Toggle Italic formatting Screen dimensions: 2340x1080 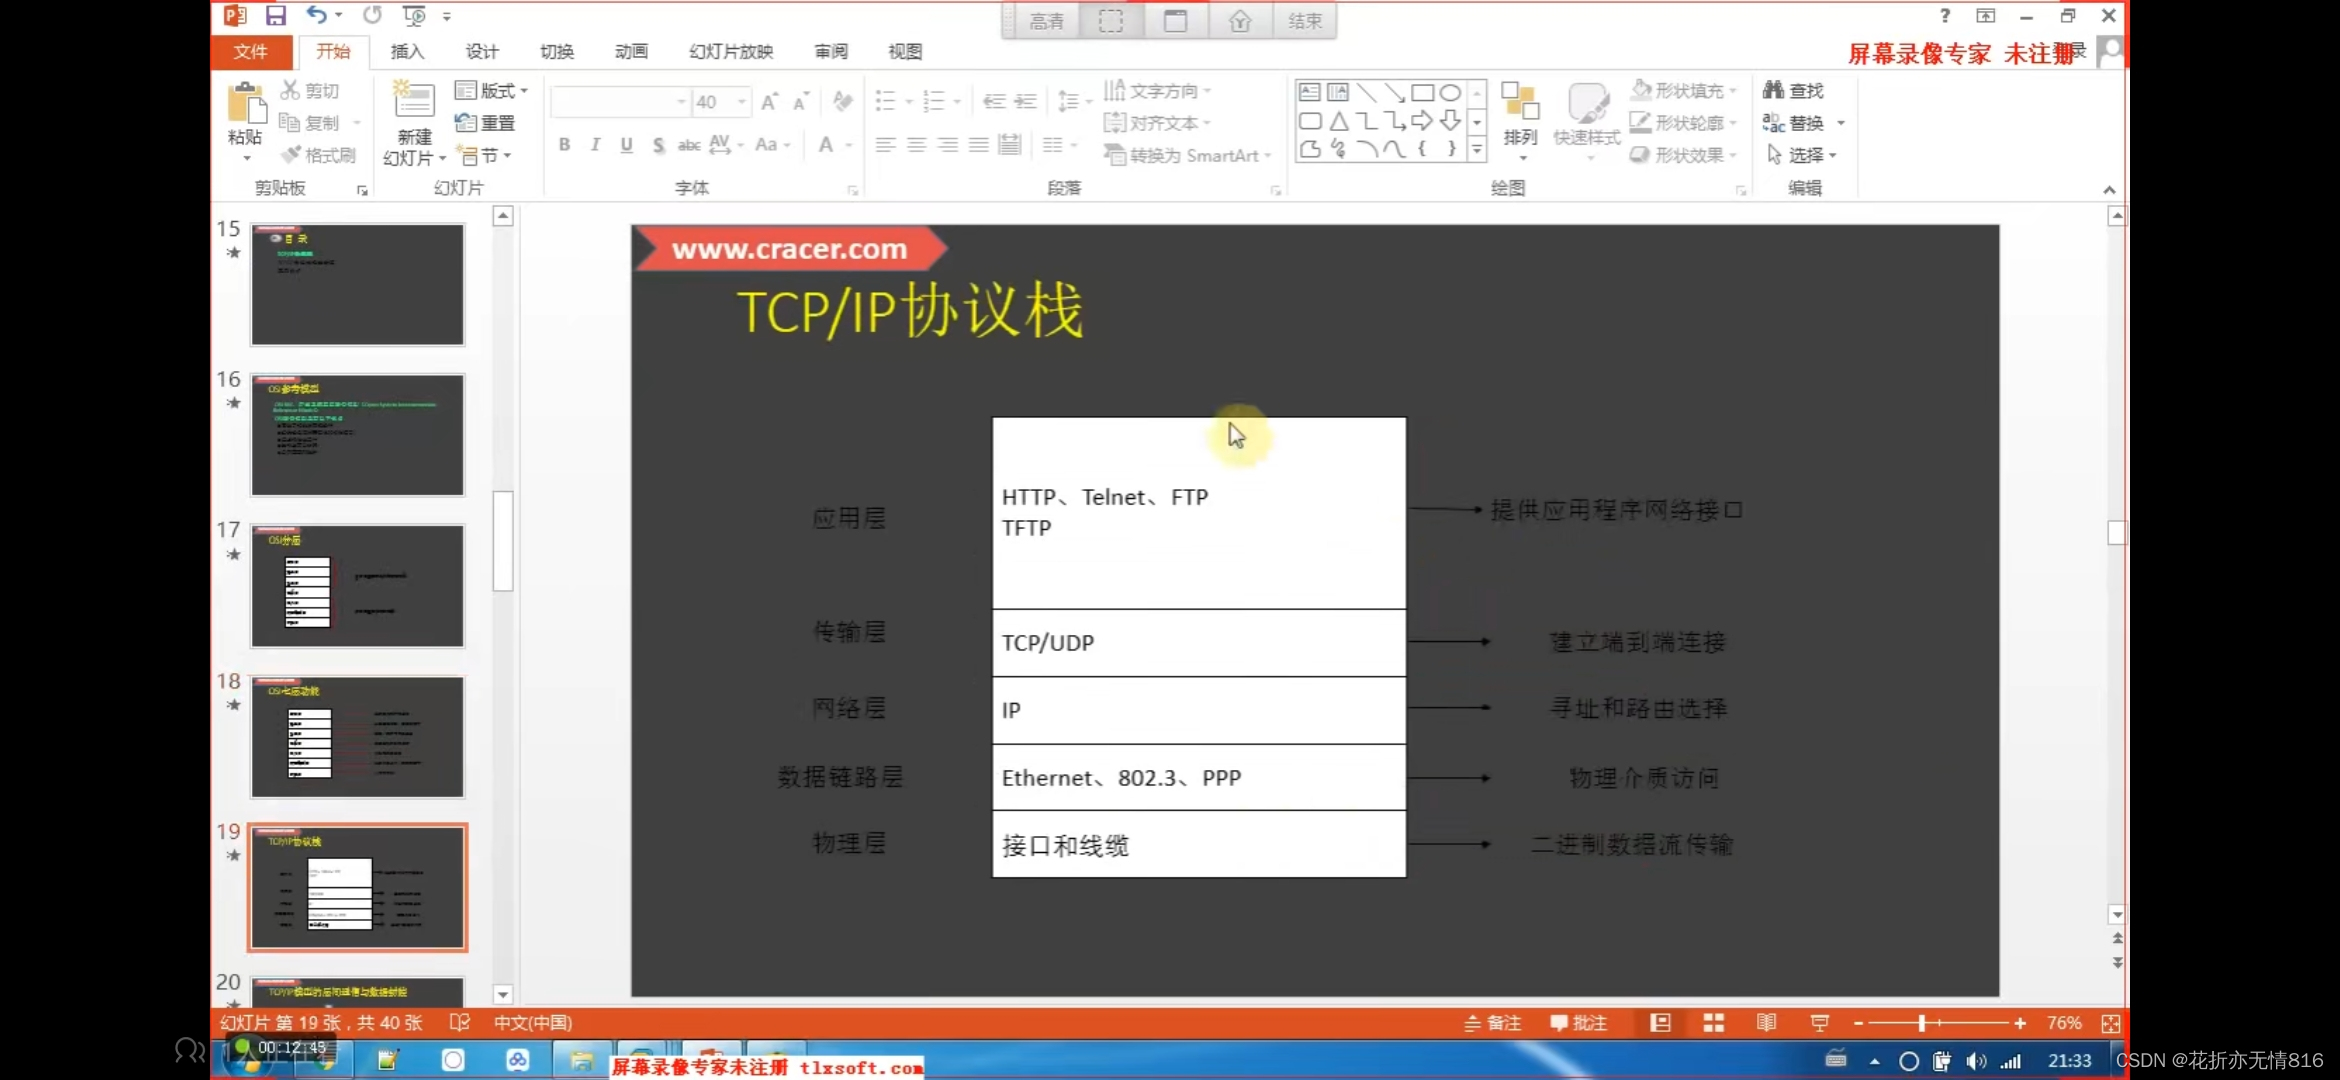click(x=596, y=145)
